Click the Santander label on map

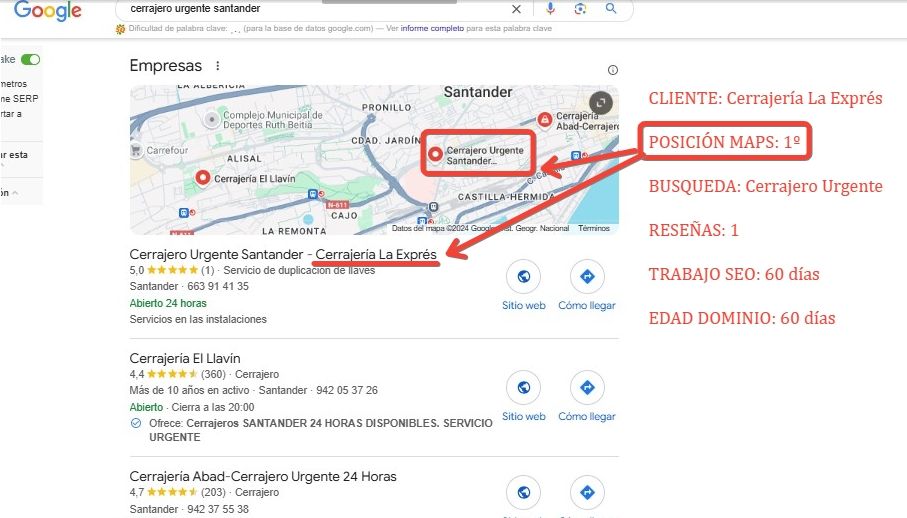pos(478,92)
